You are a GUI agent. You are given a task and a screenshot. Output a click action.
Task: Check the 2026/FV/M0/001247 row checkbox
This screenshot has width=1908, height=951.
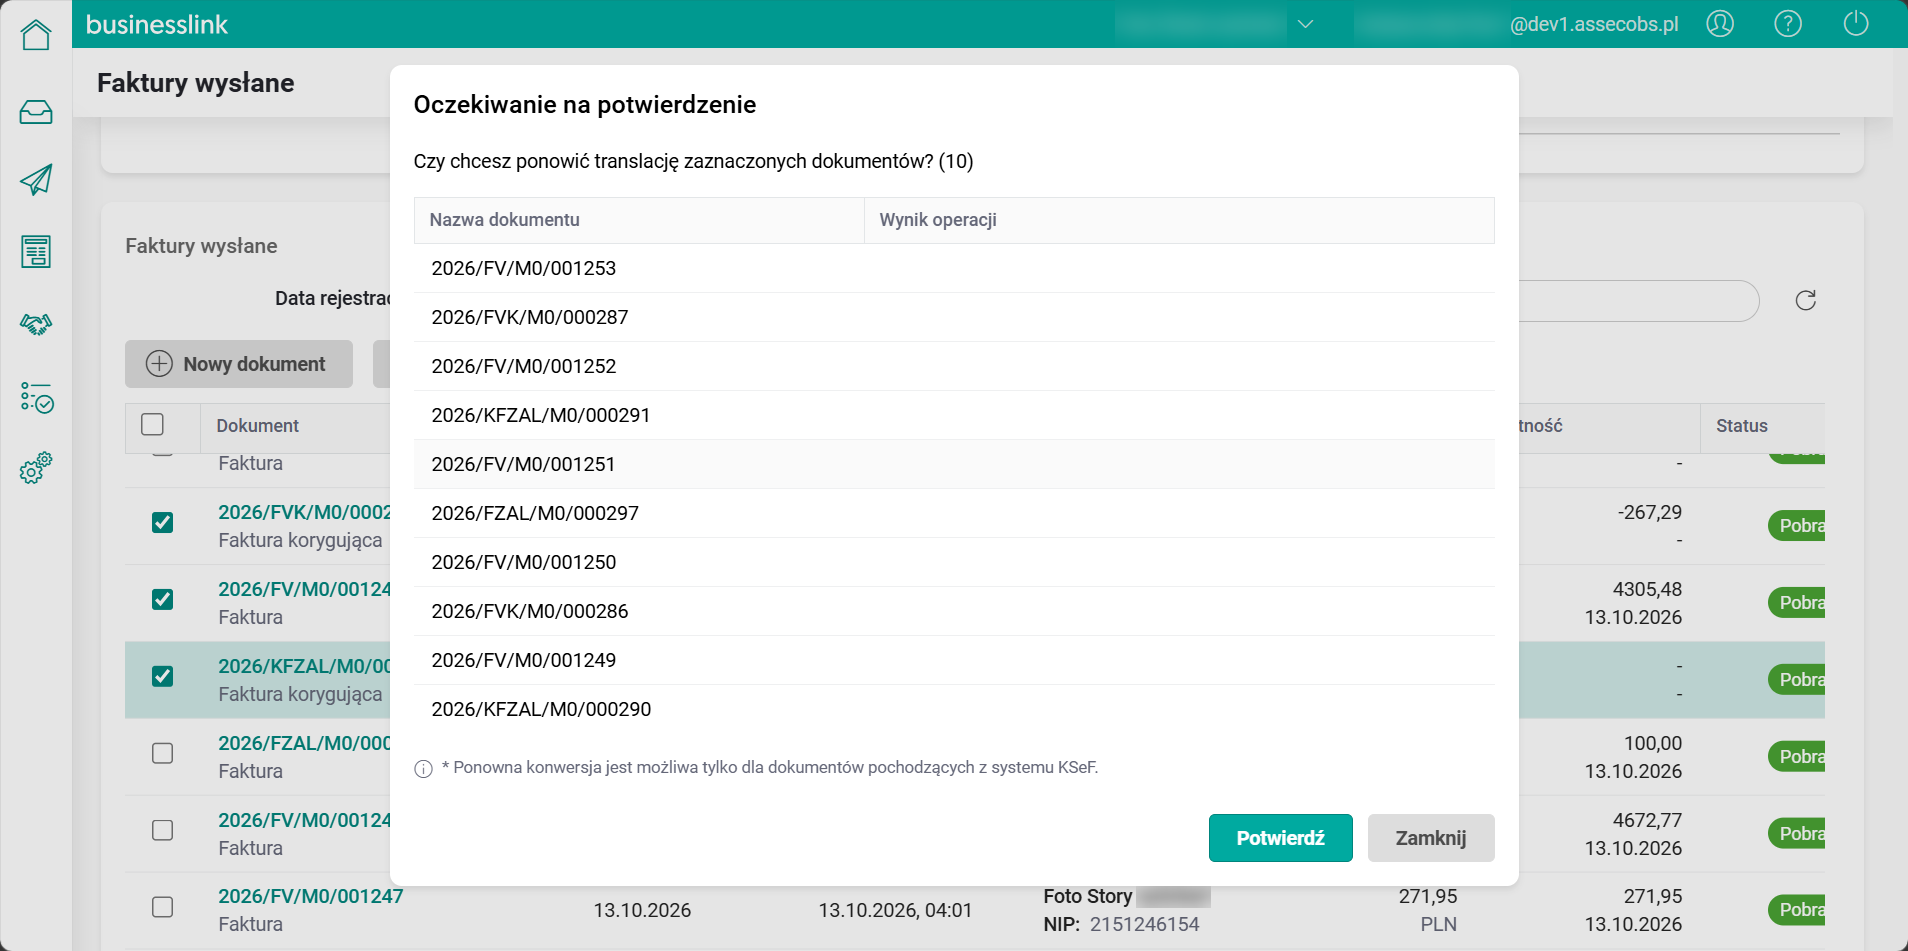pyautogui.click(x=162, y=908)
